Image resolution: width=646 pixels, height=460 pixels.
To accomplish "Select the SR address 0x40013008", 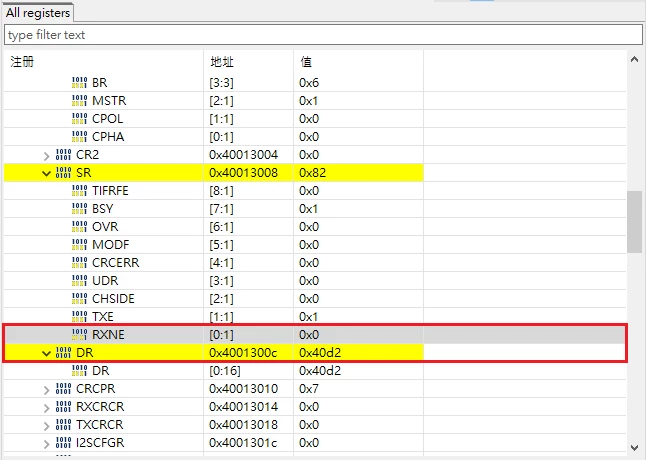I will point(243,173).
